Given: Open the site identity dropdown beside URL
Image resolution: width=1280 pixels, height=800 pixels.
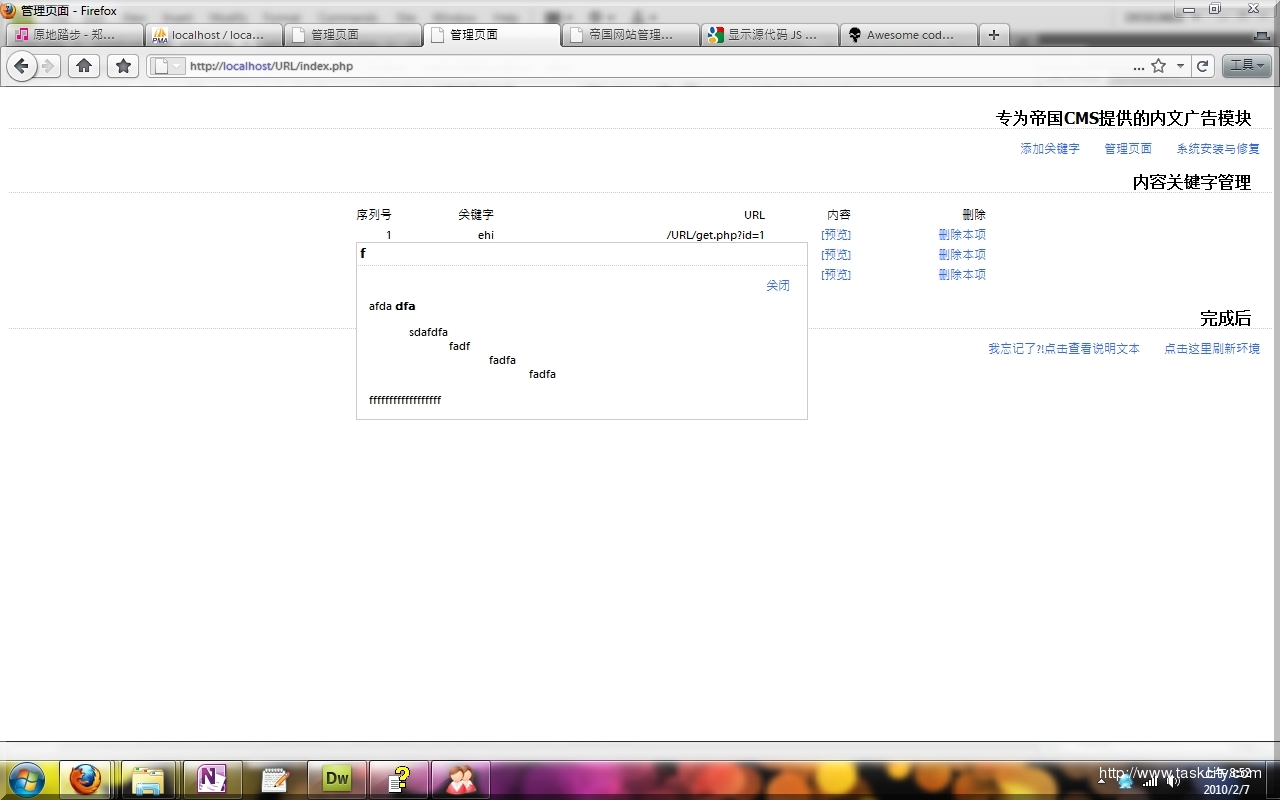Looking at the screenshot, I should click(x=167, y=66).
